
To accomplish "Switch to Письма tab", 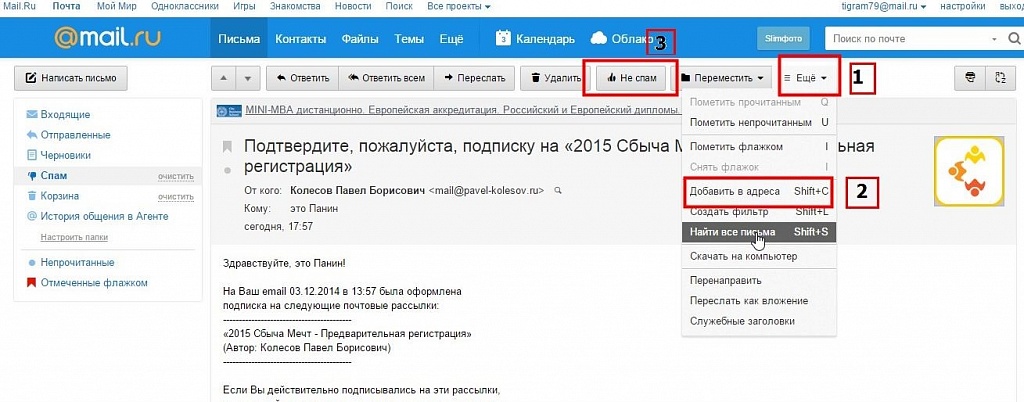I will pyautogui.click(x=239, y=39).
